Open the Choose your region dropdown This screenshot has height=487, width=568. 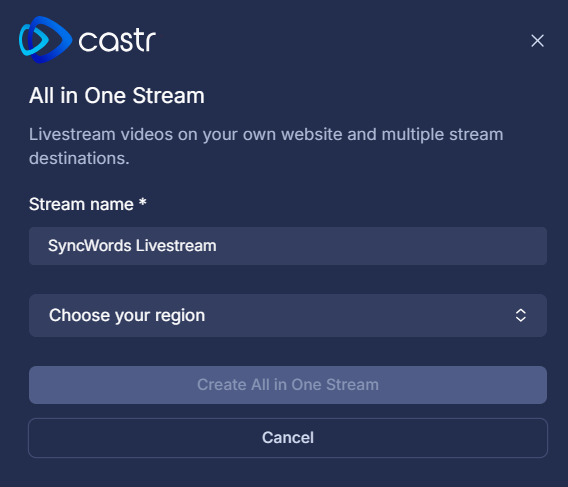(288, 315)
